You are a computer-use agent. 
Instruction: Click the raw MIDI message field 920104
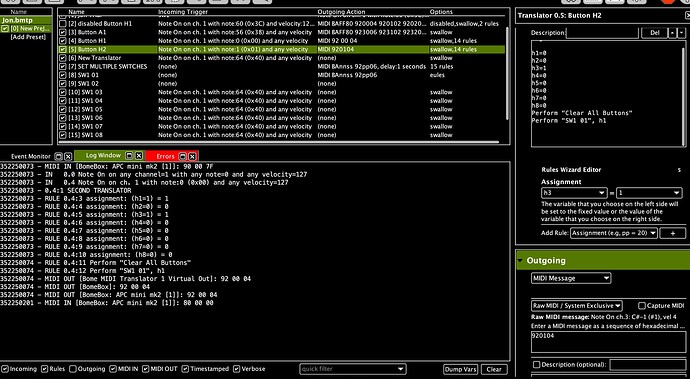[x=608, y=342]
